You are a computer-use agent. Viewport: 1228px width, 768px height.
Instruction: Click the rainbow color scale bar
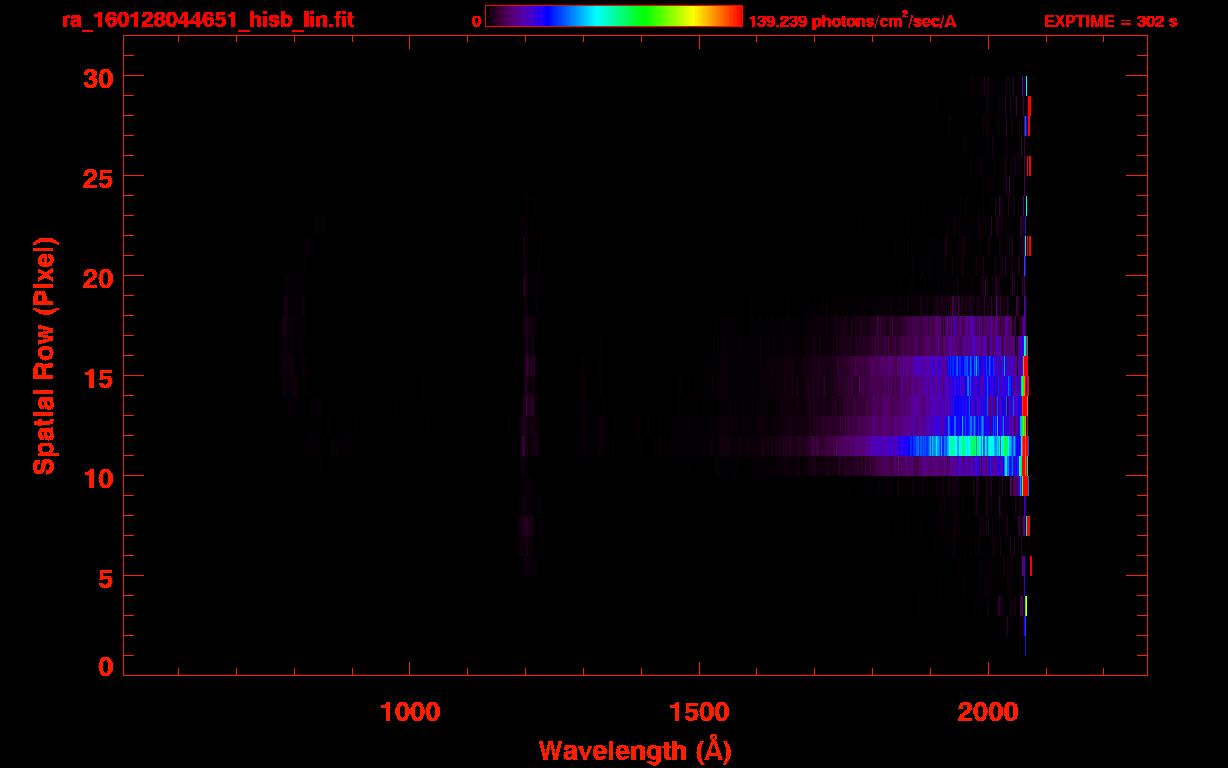point(614,16)
